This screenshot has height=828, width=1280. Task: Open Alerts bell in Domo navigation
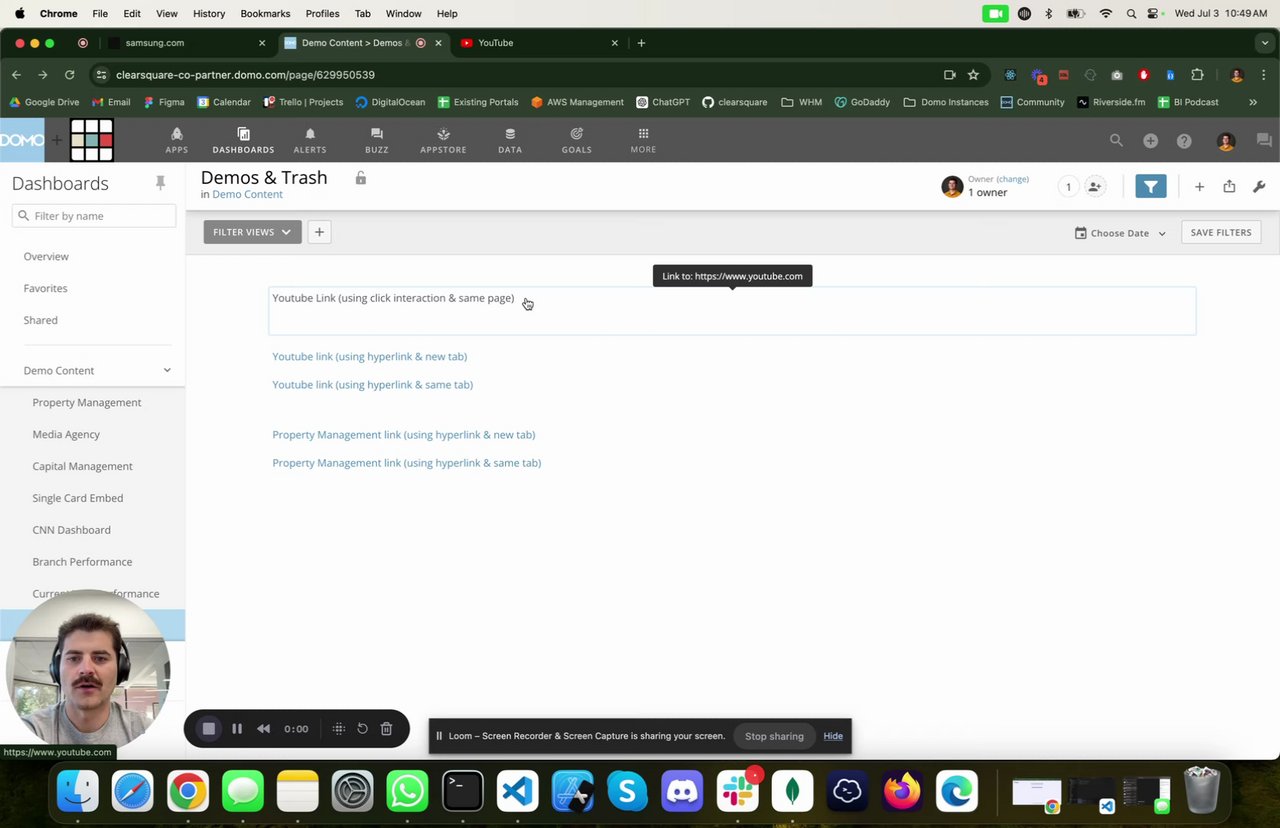(x=310, y=140)
